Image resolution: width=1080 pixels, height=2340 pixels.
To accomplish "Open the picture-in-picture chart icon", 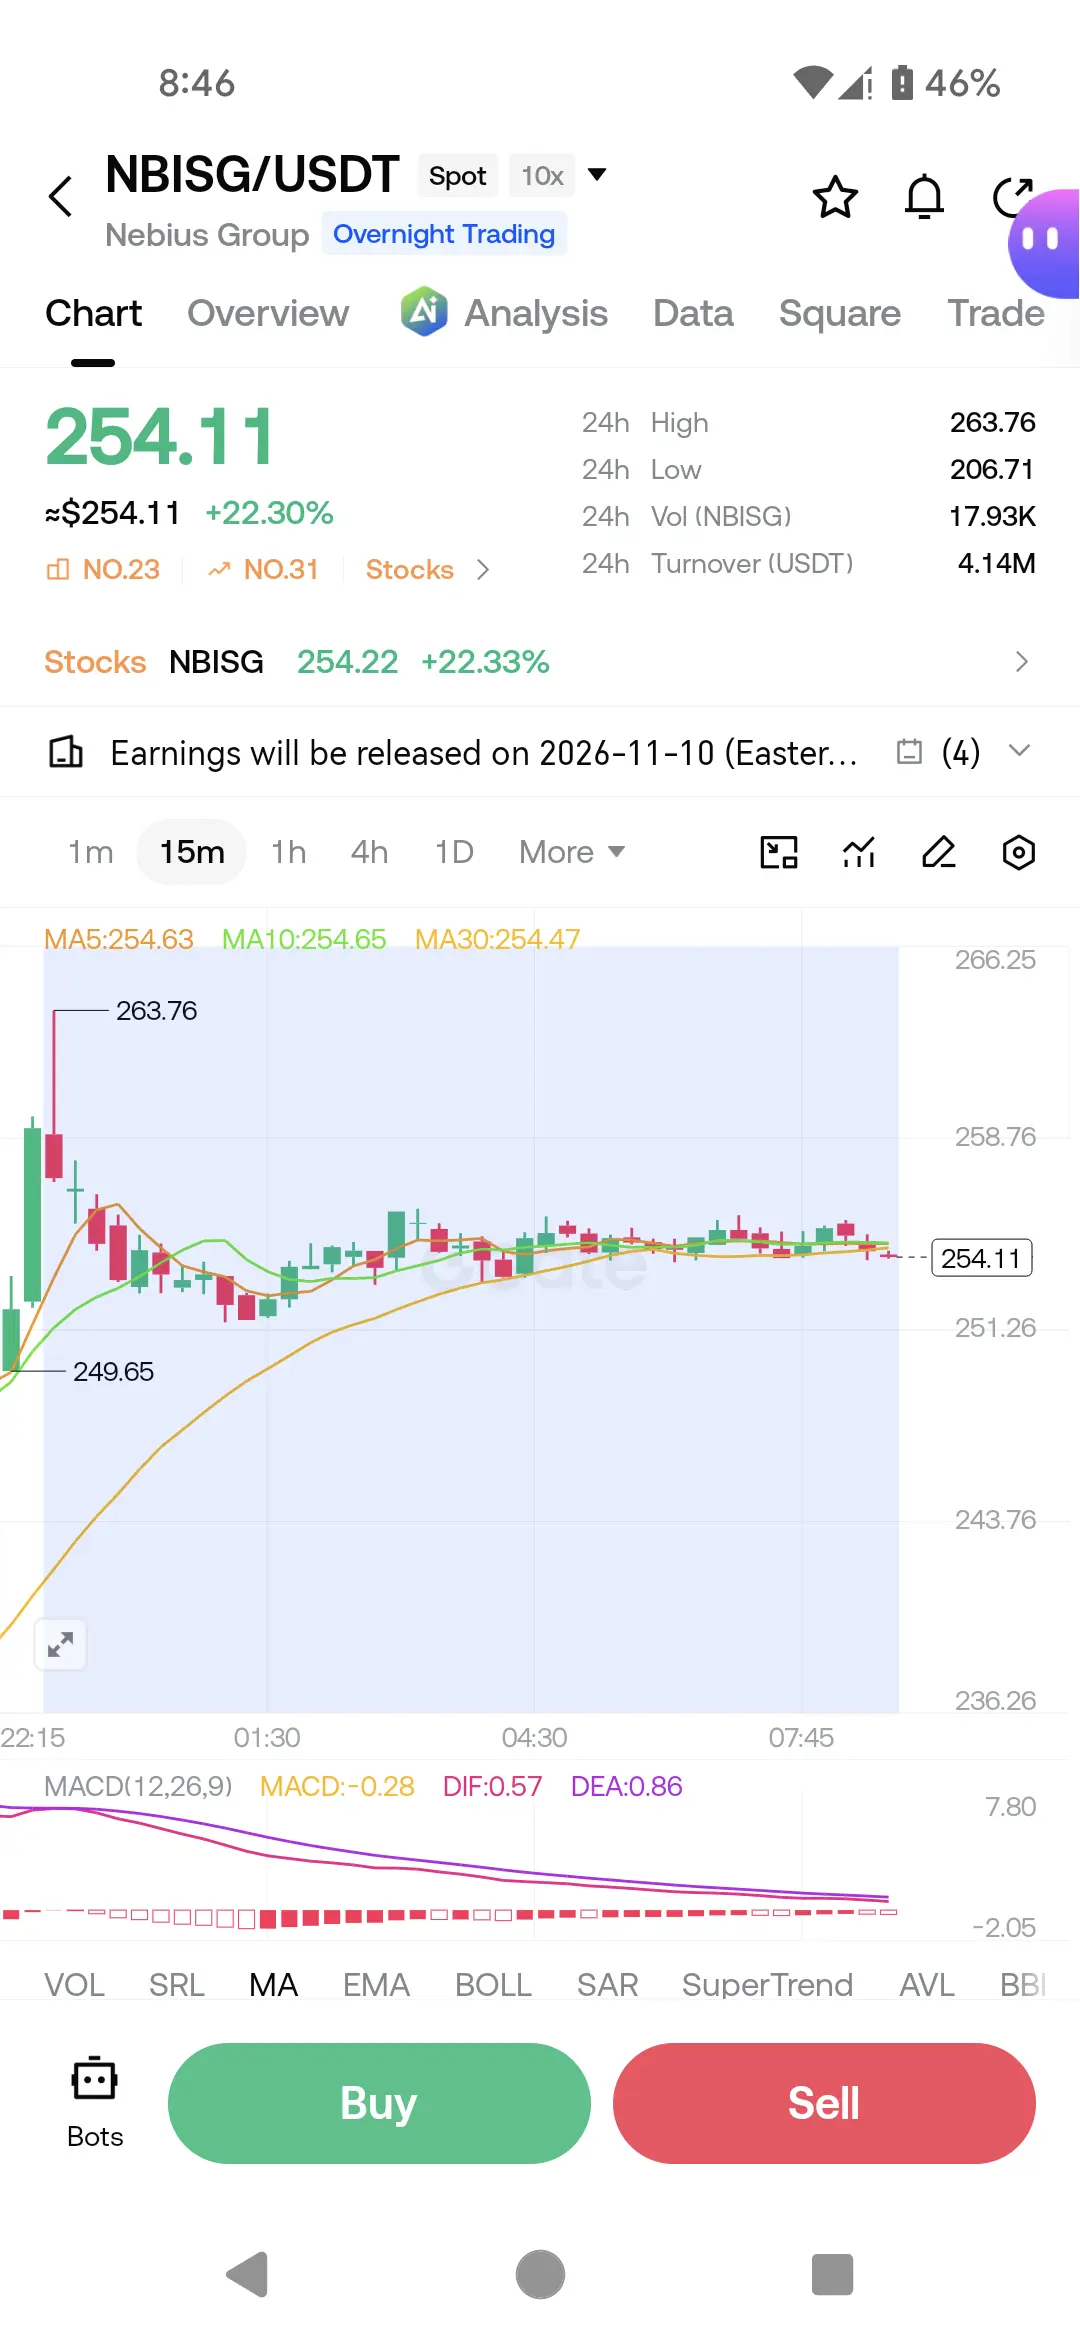I will pyautogui.click(x=779, y=852).
